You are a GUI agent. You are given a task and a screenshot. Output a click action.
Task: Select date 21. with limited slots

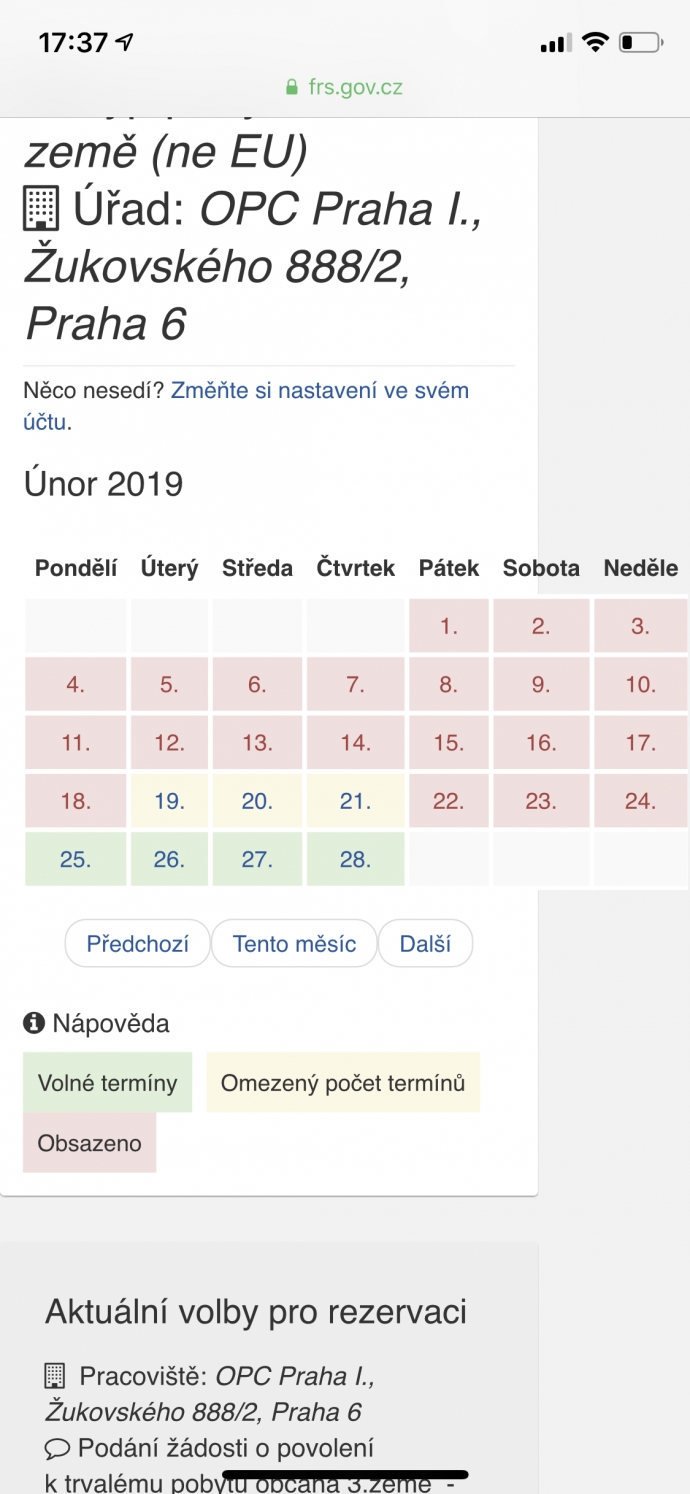click(355, 801)
